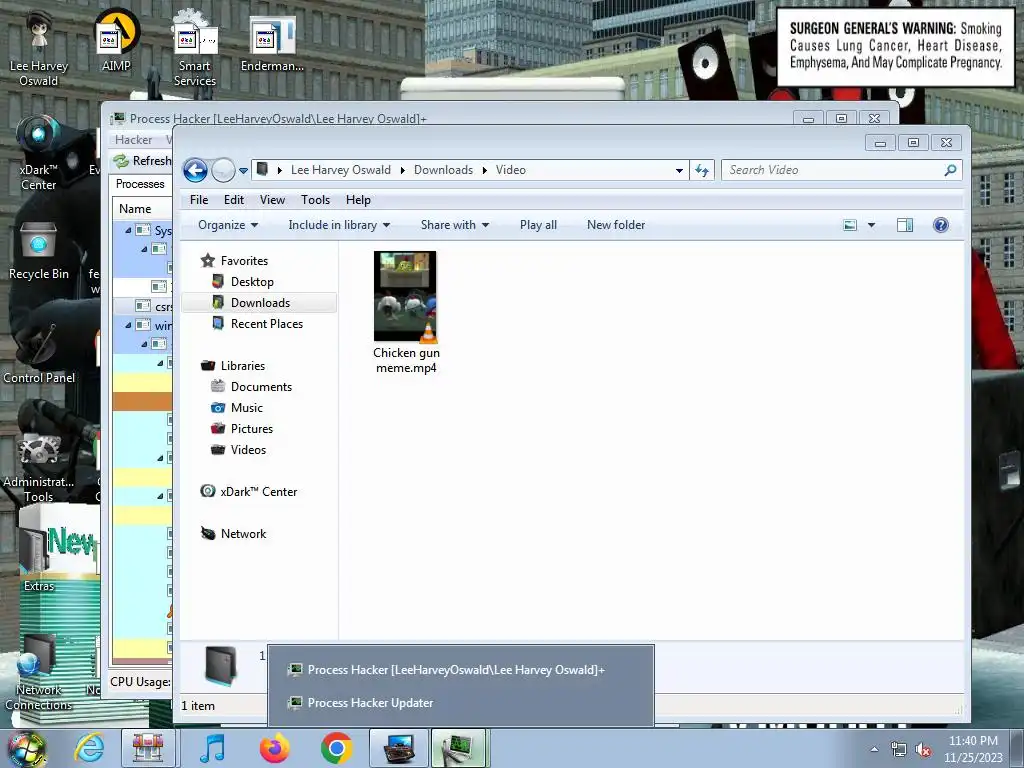
Task: Click the Windows Start orb
Action: click(25, 749)
